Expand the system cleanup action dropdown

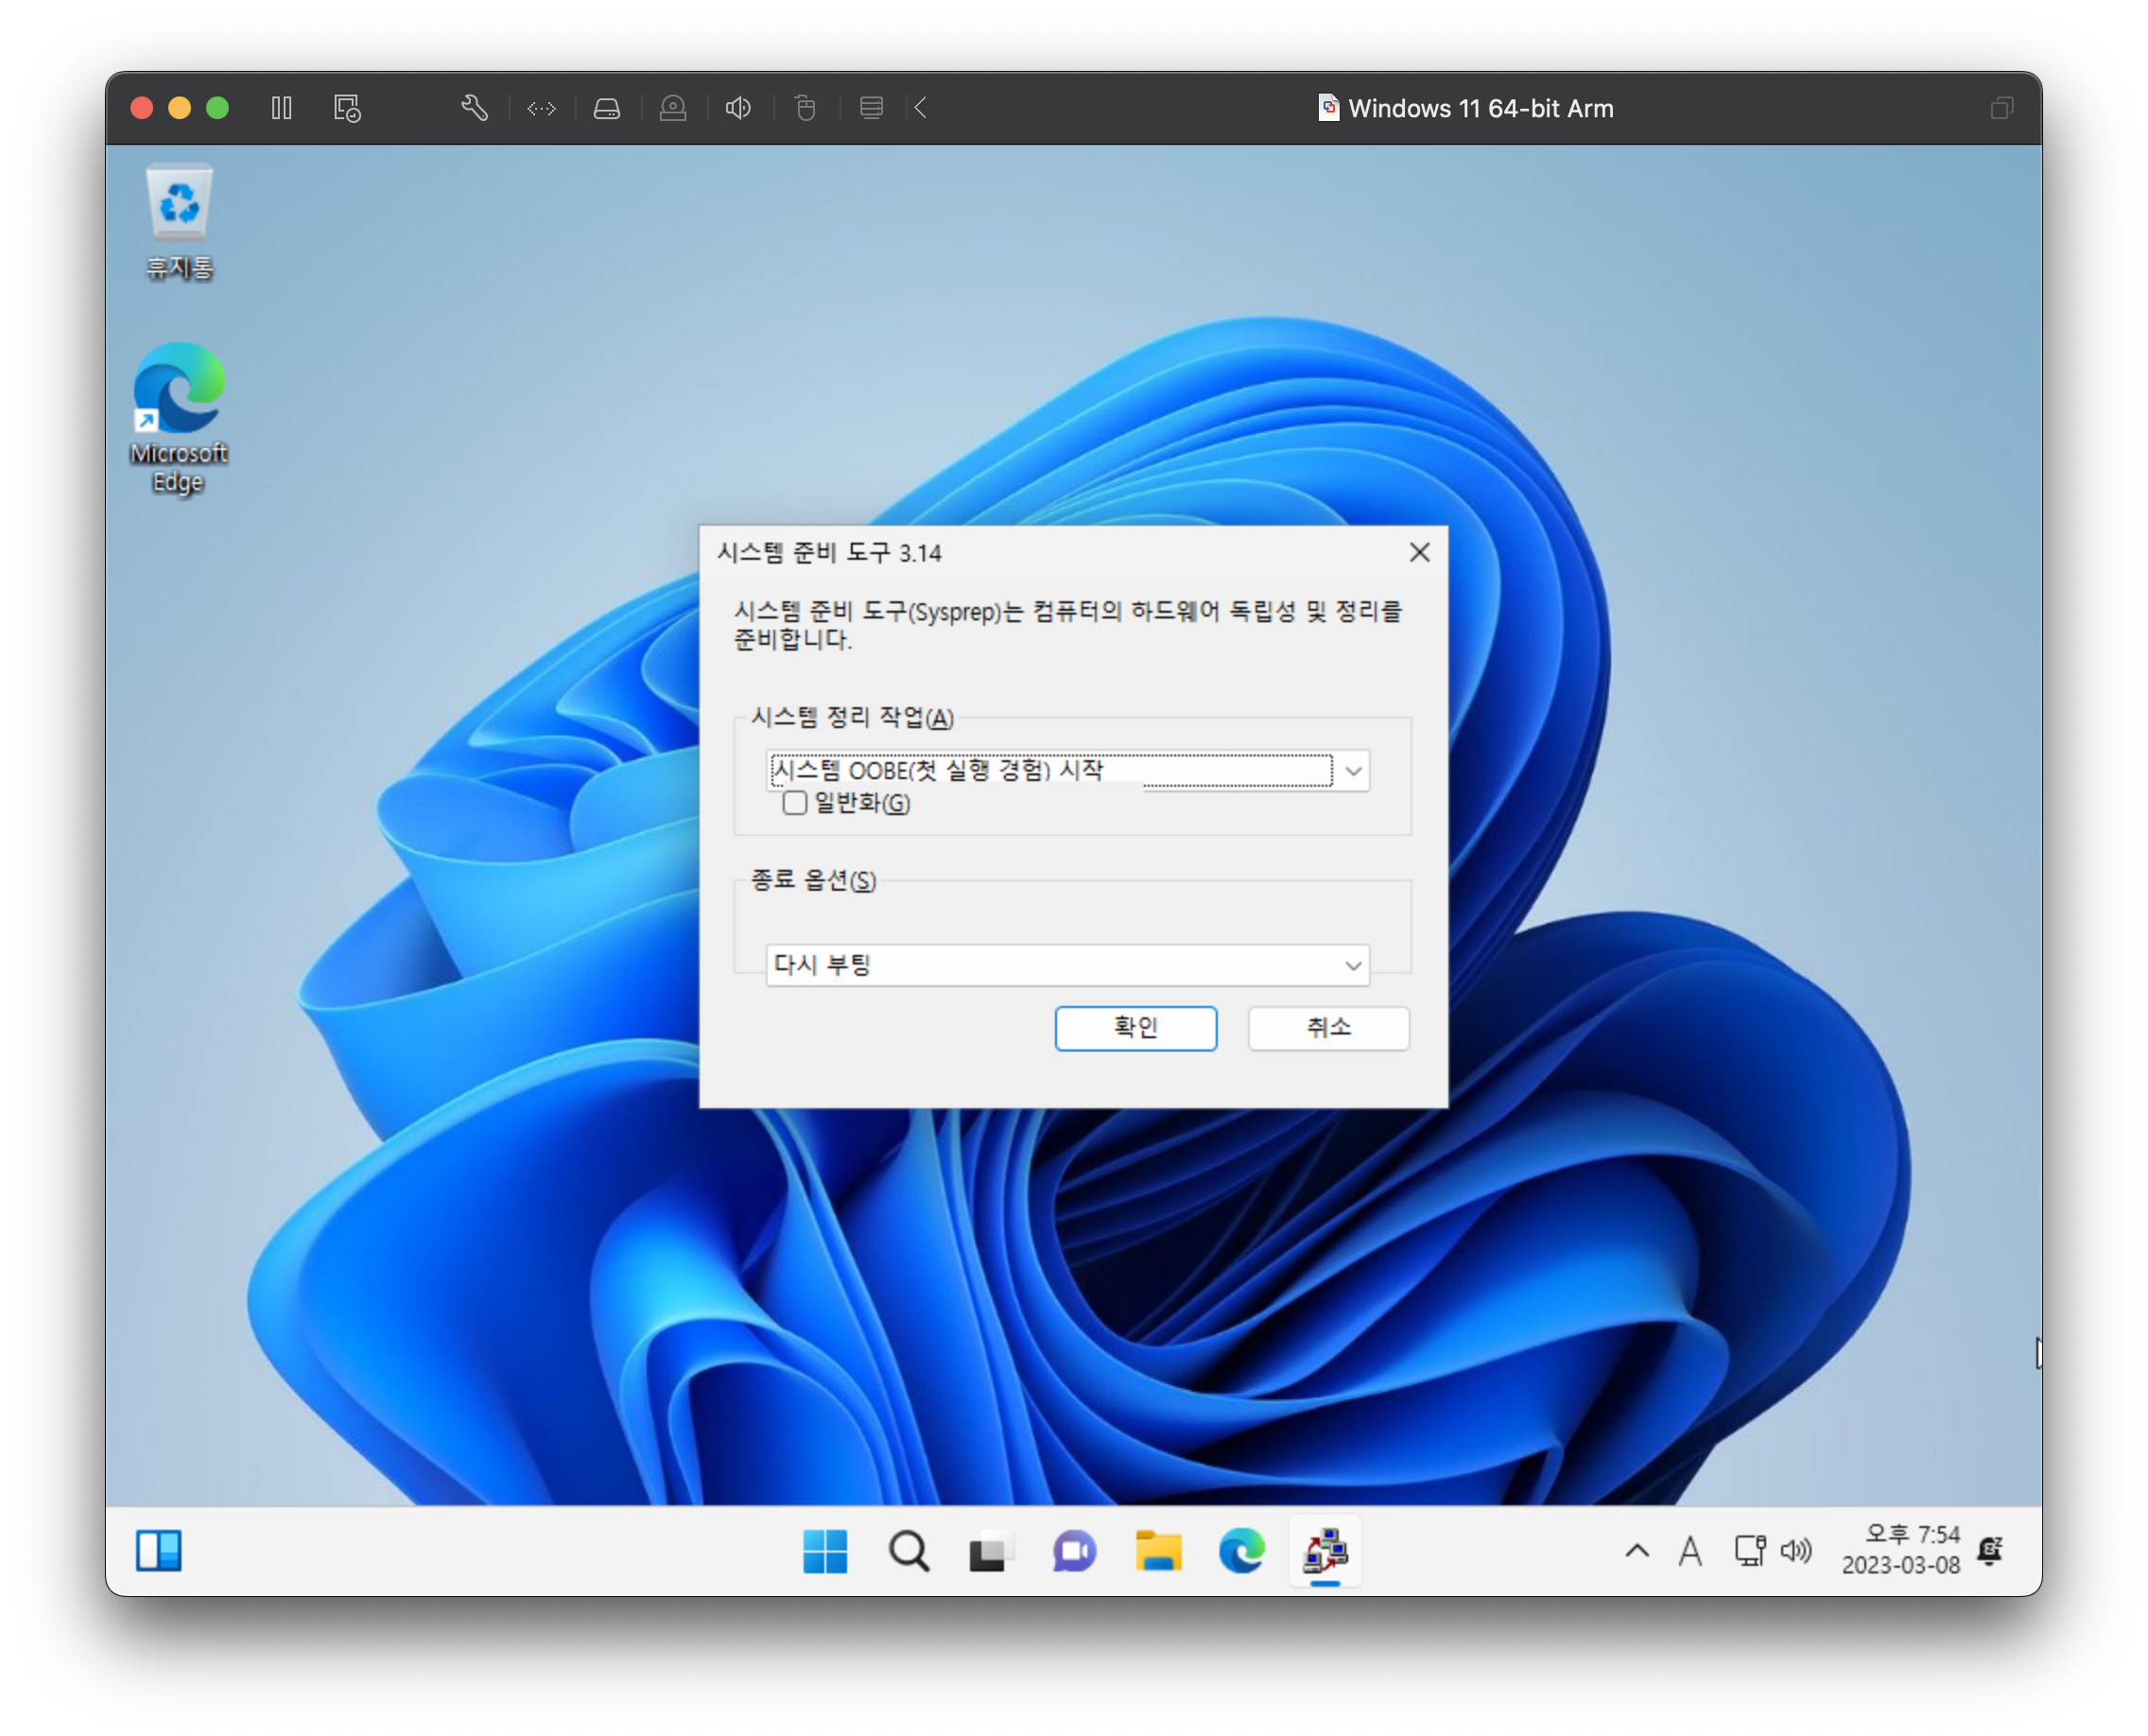[x=1353, y=771]
